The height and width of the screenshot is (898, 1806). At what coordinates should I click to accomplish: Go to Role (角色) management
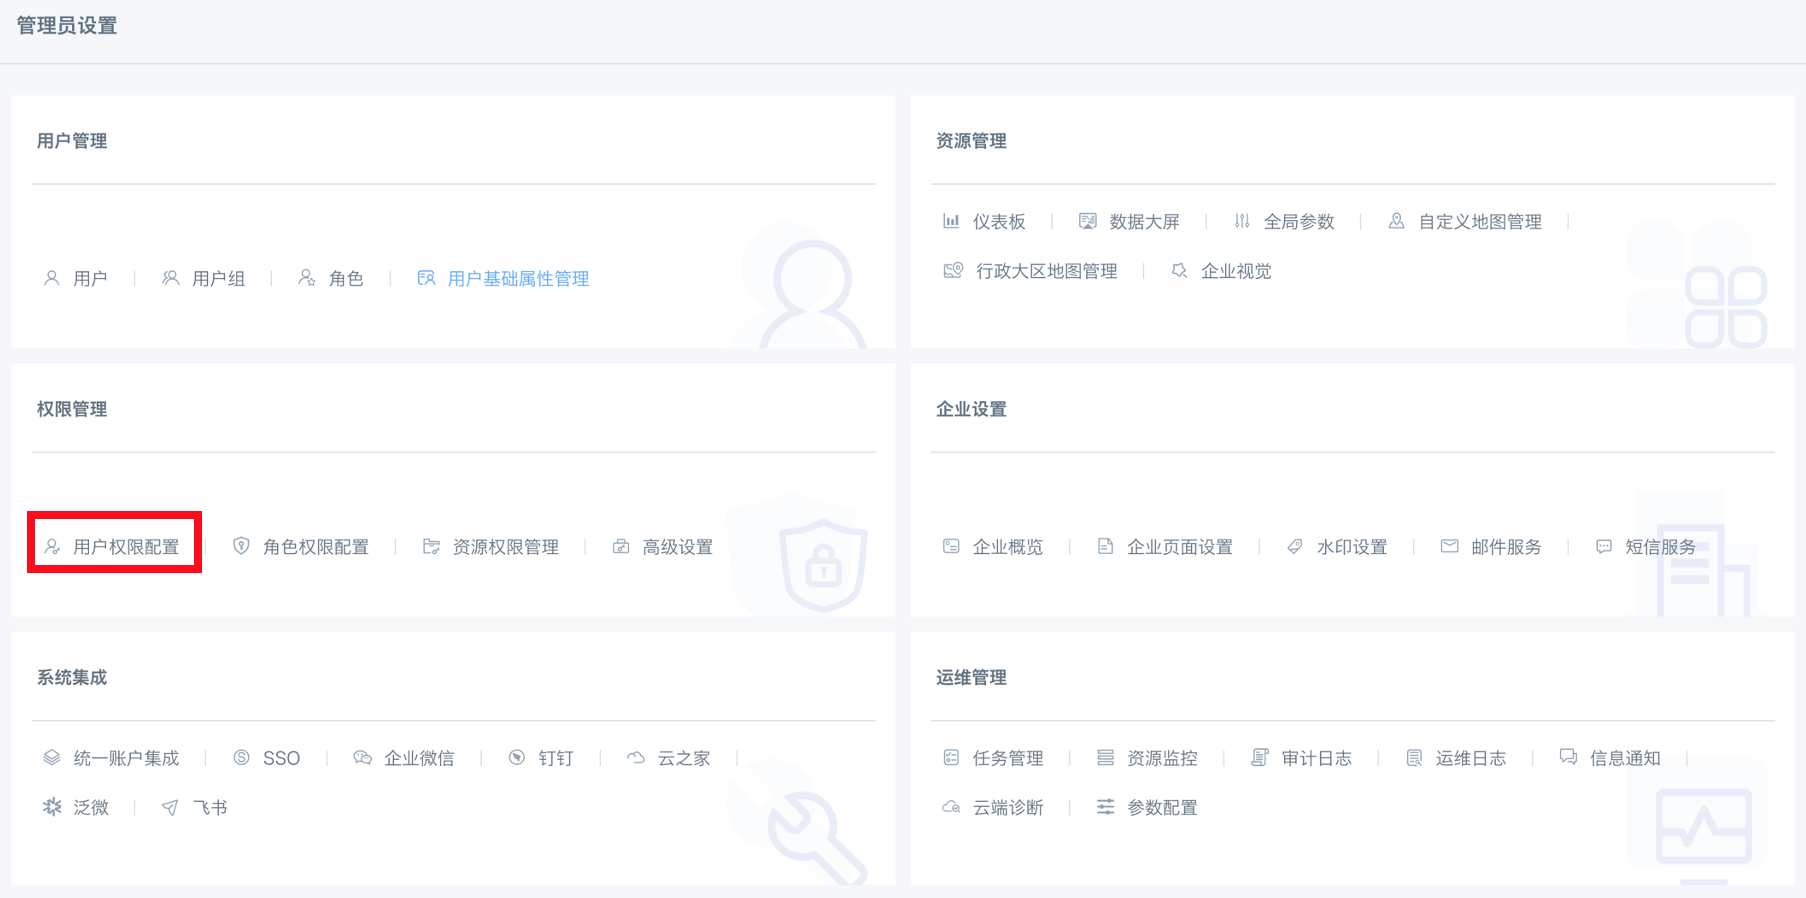click(345, 279)
